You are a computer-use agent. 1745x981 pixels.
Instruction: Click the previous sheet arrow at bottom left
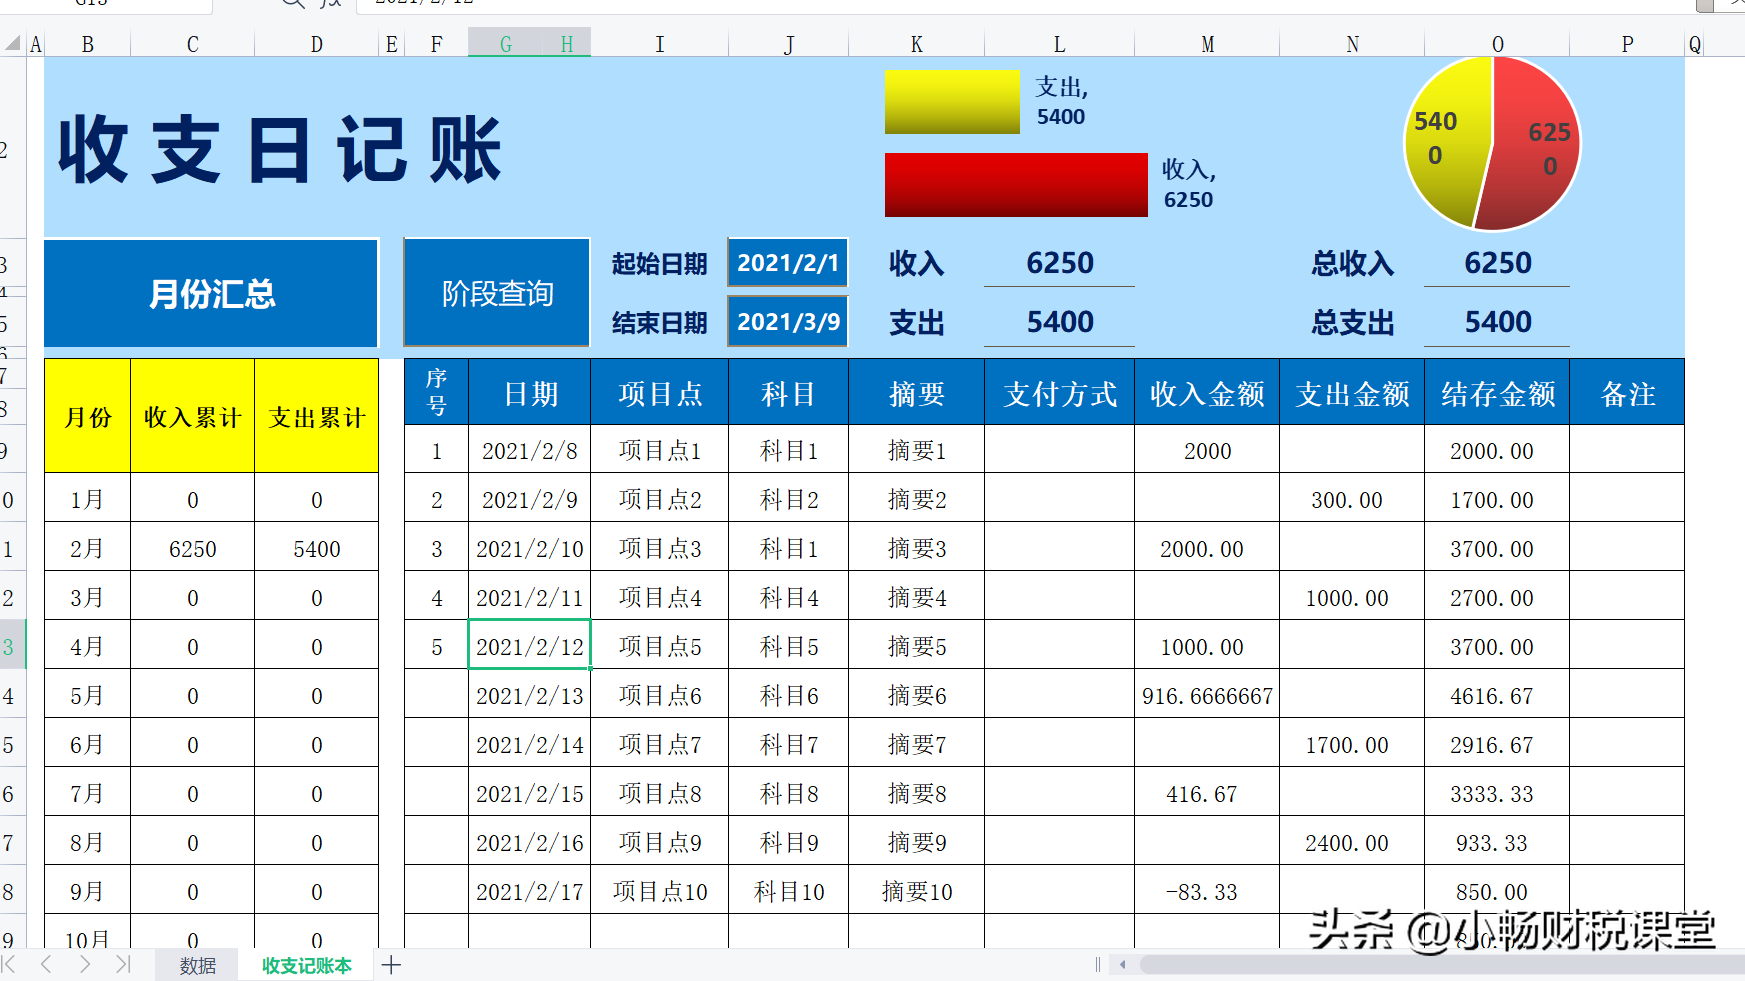pyautogui.click(x=48, y=965)
